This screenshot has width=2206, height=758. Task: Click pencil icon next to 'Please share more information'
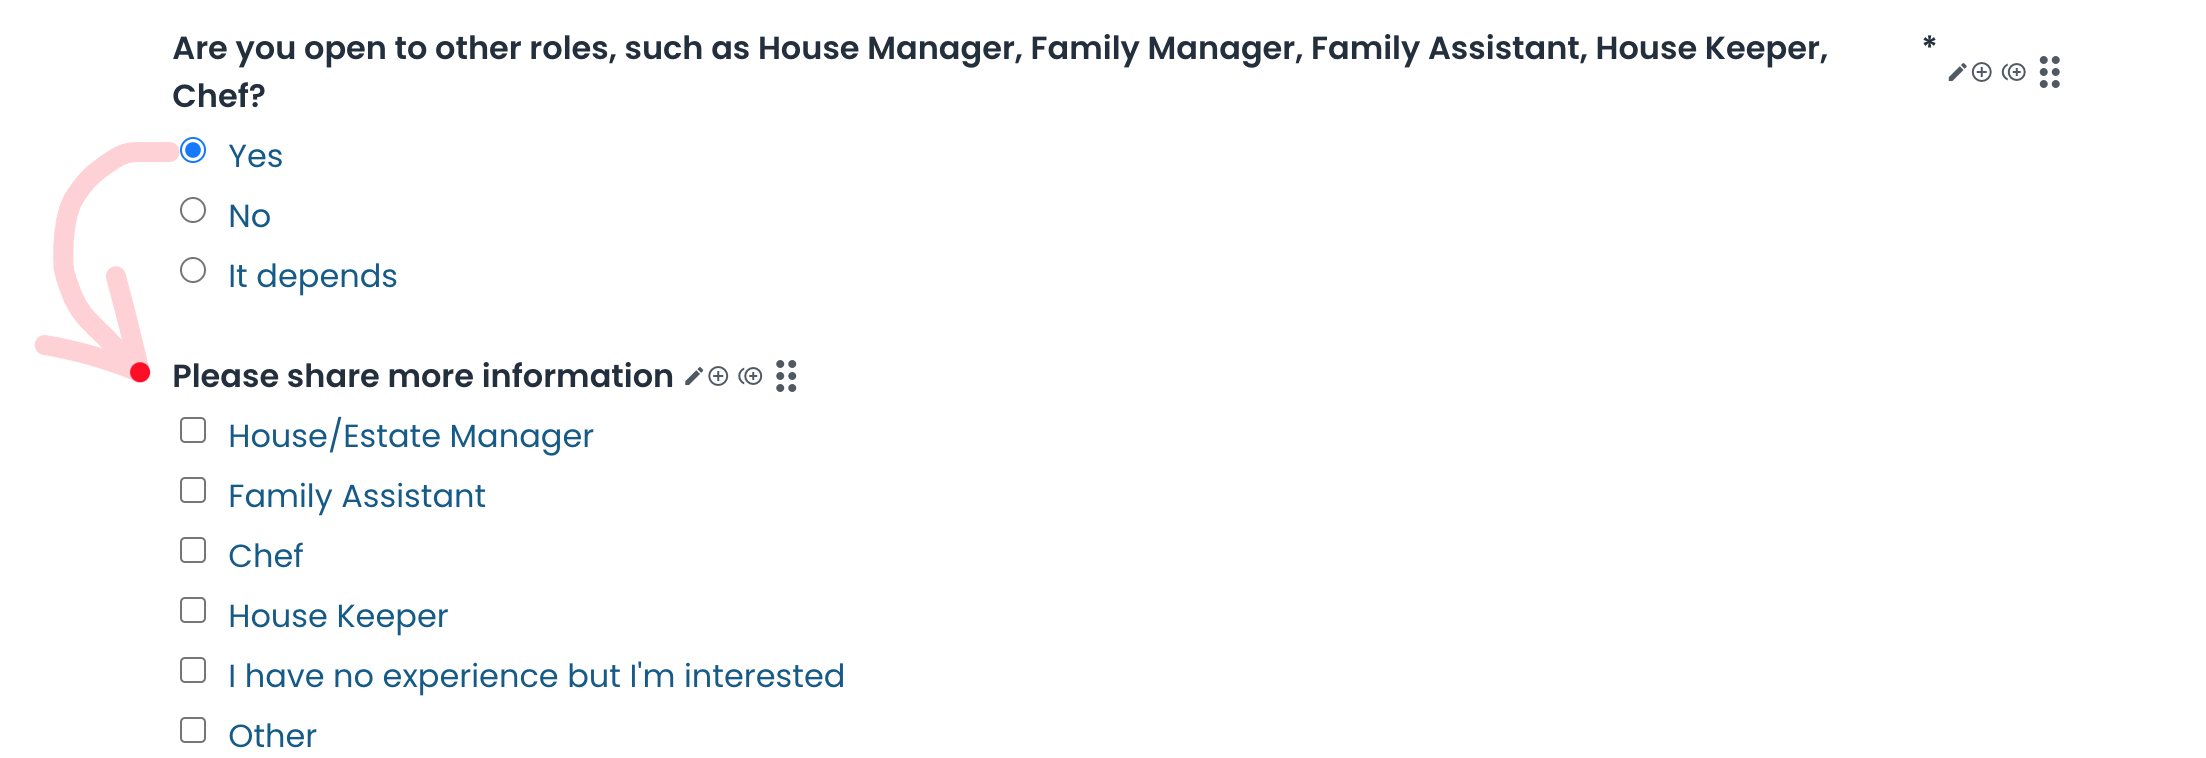pos(693,376)
